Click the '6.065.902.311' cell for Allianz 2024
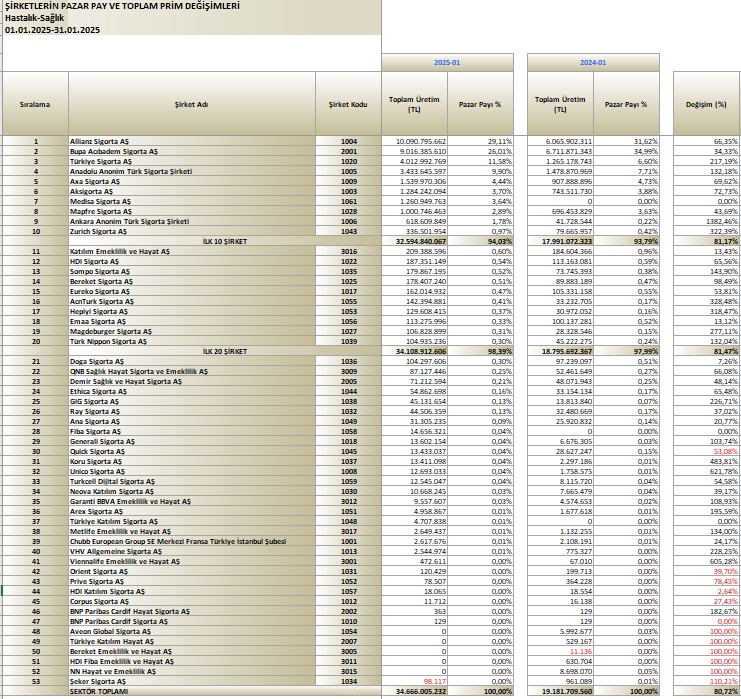Image resolution: width=741 pixels, height=699 pixels. pos(560,141)
